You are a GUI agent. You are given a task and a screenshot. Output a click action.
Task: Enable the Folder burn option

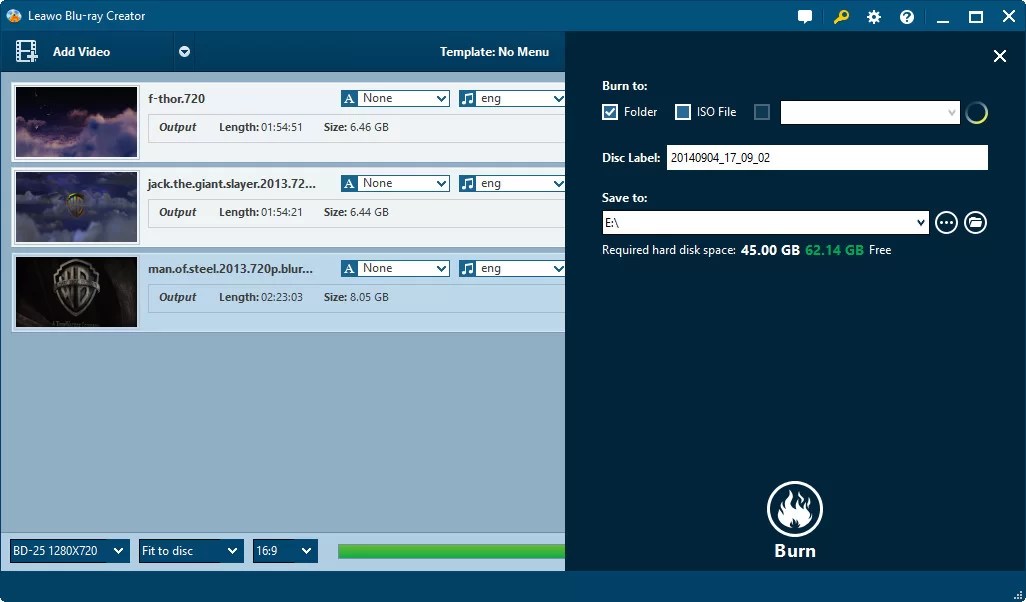tap(610, 112)
